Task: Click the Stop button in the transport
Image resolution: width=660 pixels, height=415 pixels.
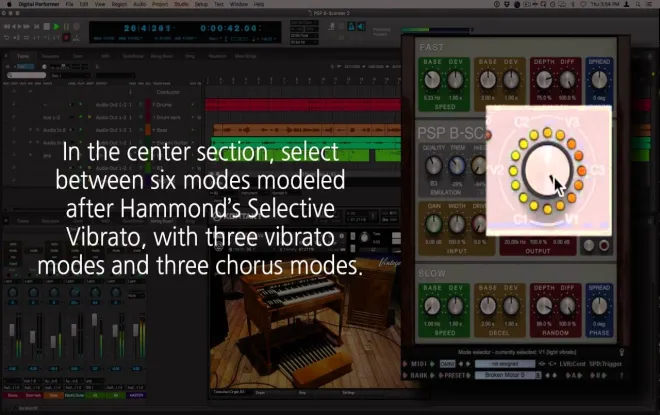Action: [x=46, y=27]
